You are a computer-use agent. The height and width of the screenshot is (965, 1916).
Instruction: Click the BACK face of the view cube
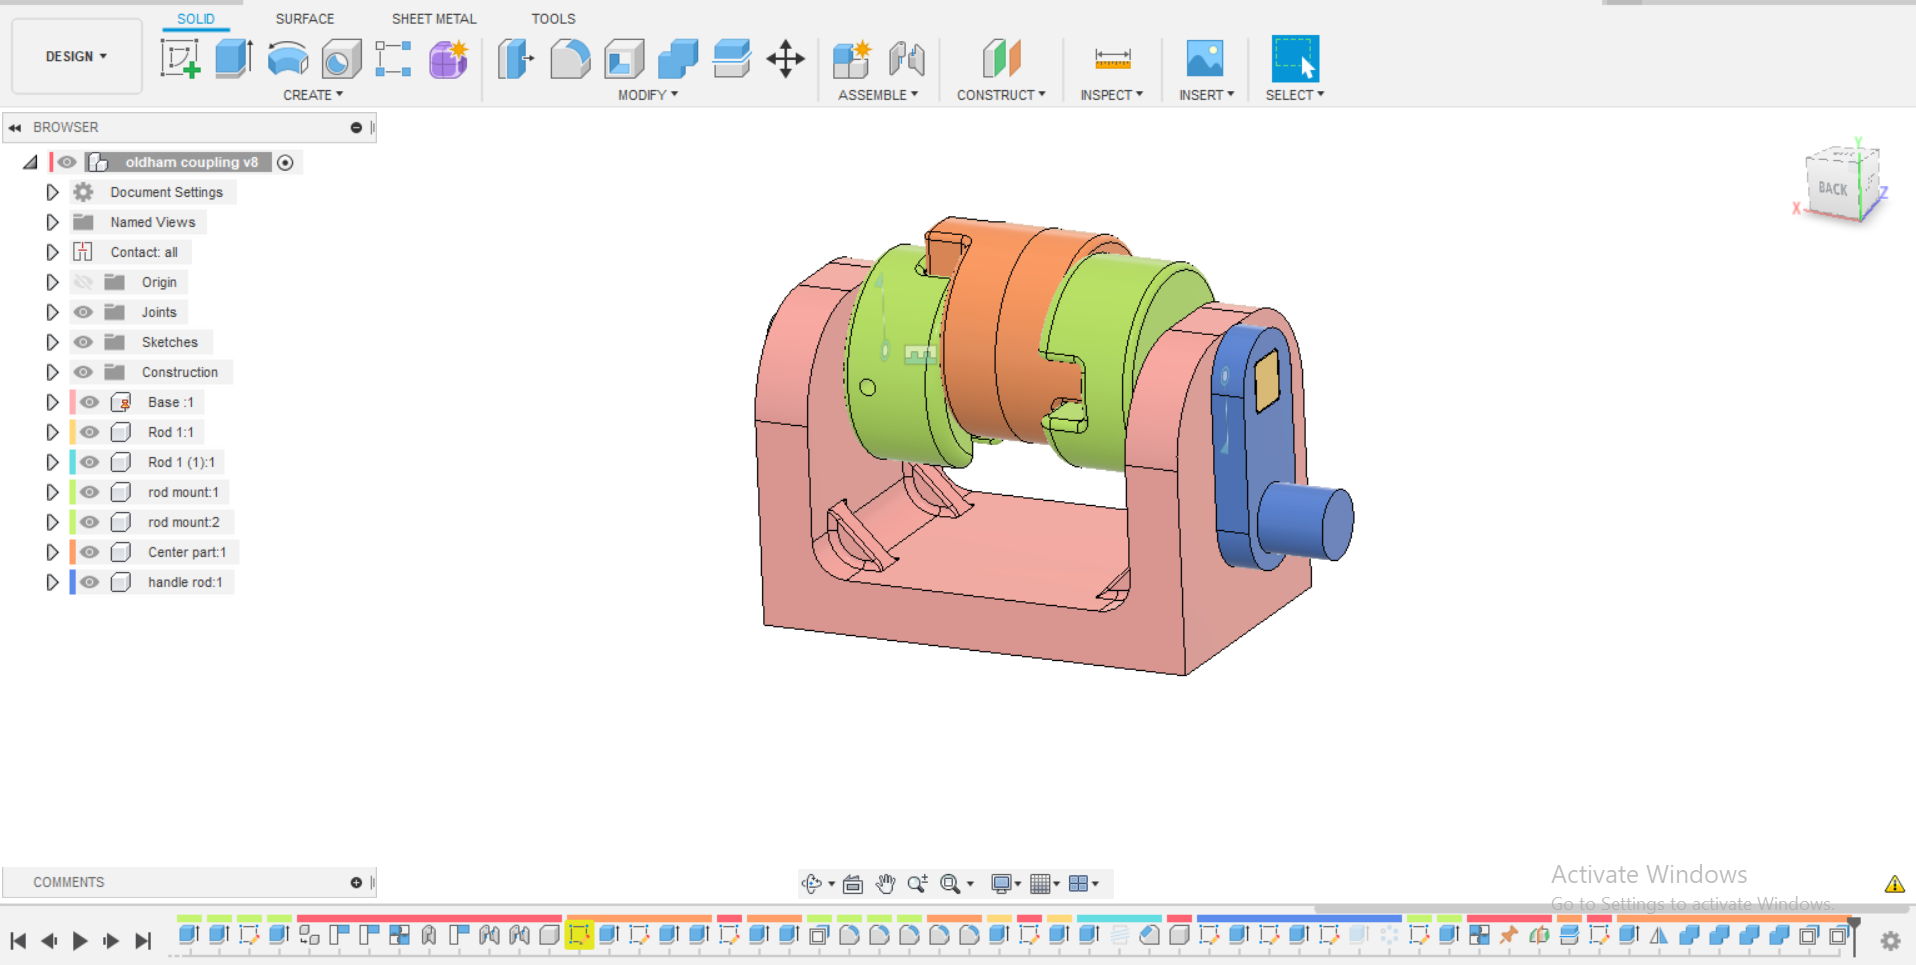coord(1832,188)
